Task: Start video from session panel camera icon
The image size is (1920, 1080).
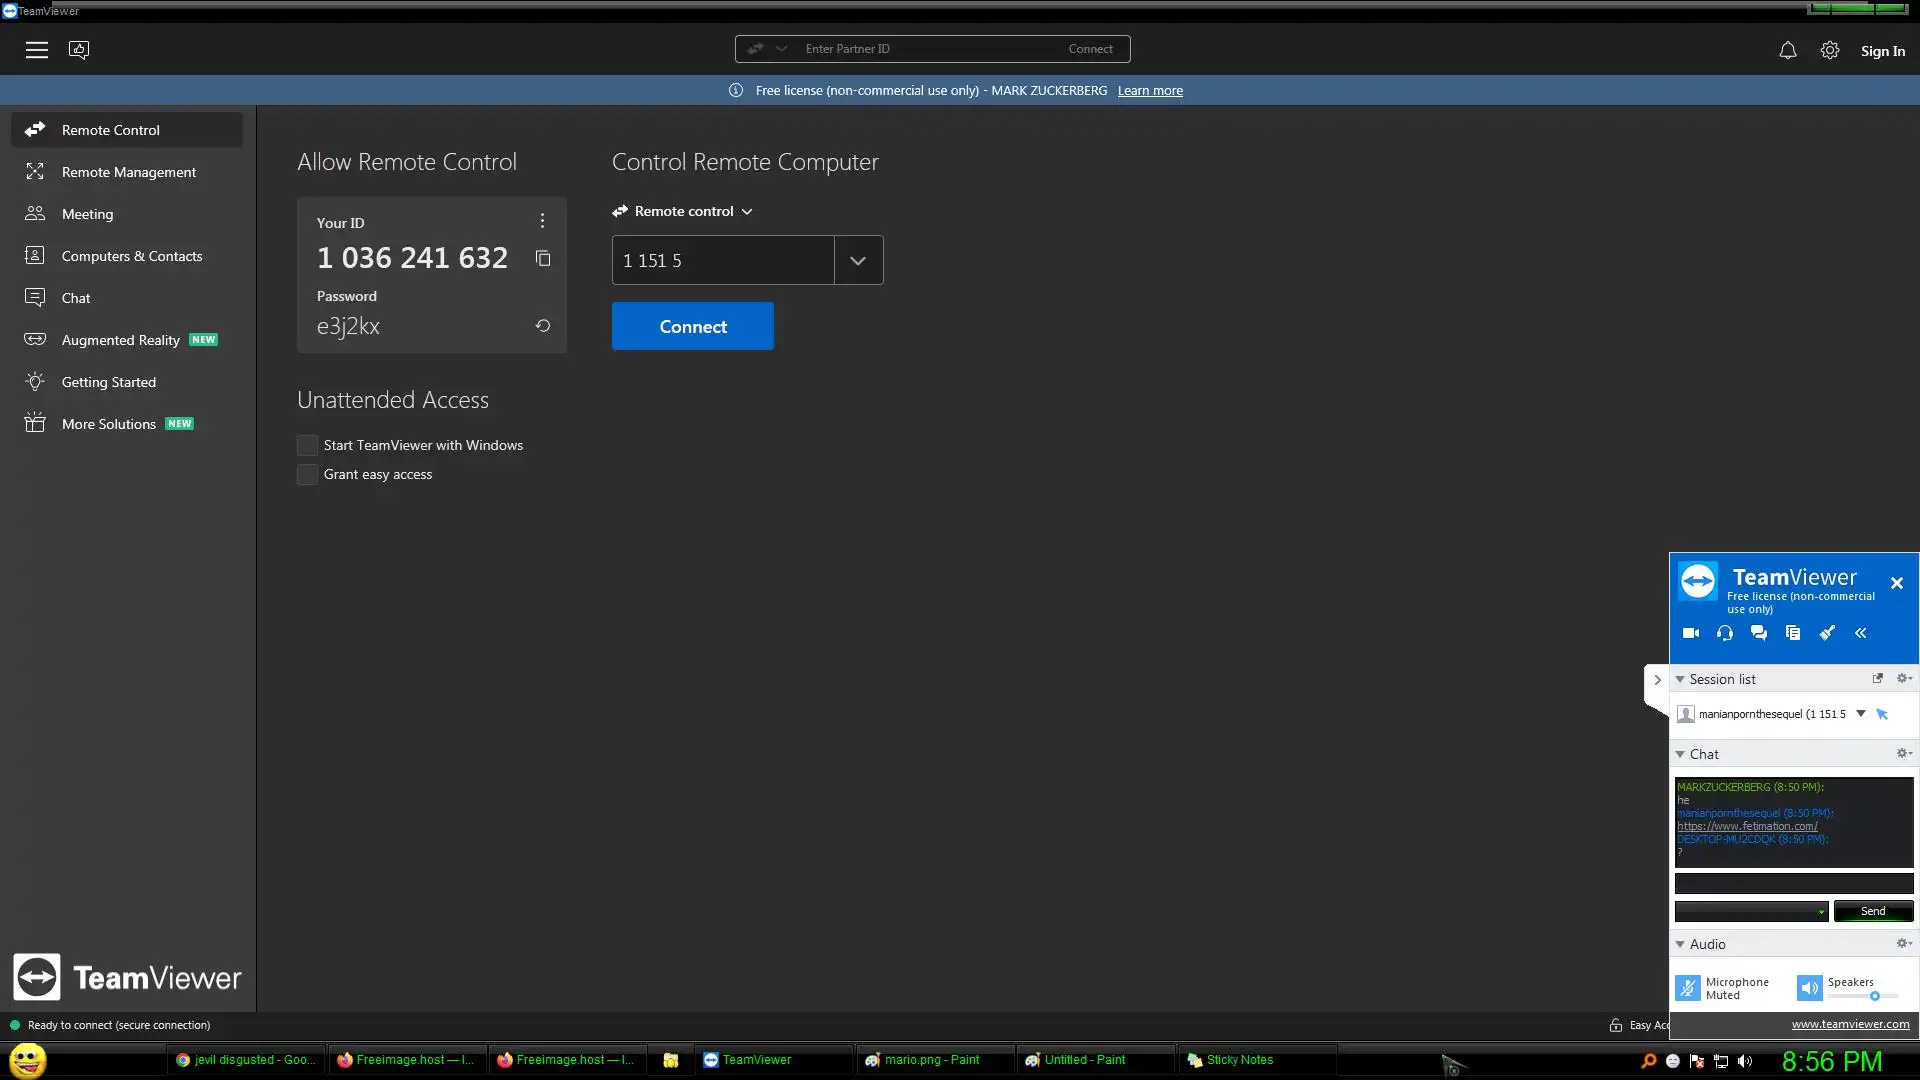Action: [1691, 633]
